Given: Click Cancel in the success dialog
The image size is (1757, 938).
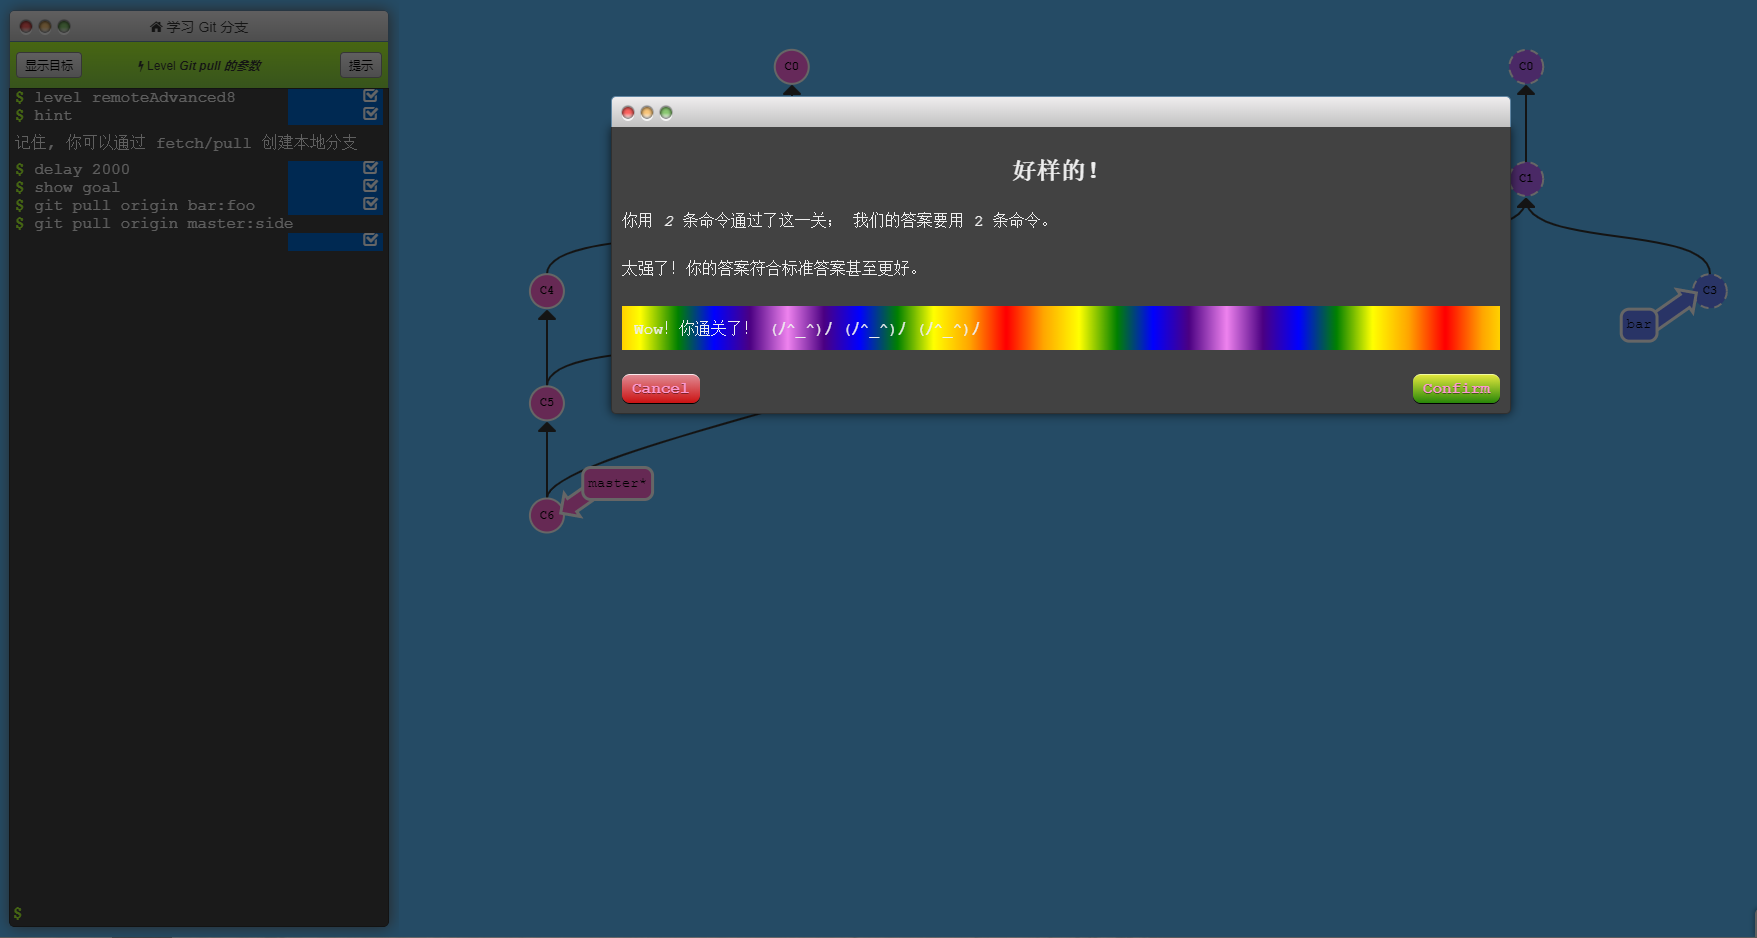Looking at the screenshot, I should pyautogui.click(x=660, y=388).
